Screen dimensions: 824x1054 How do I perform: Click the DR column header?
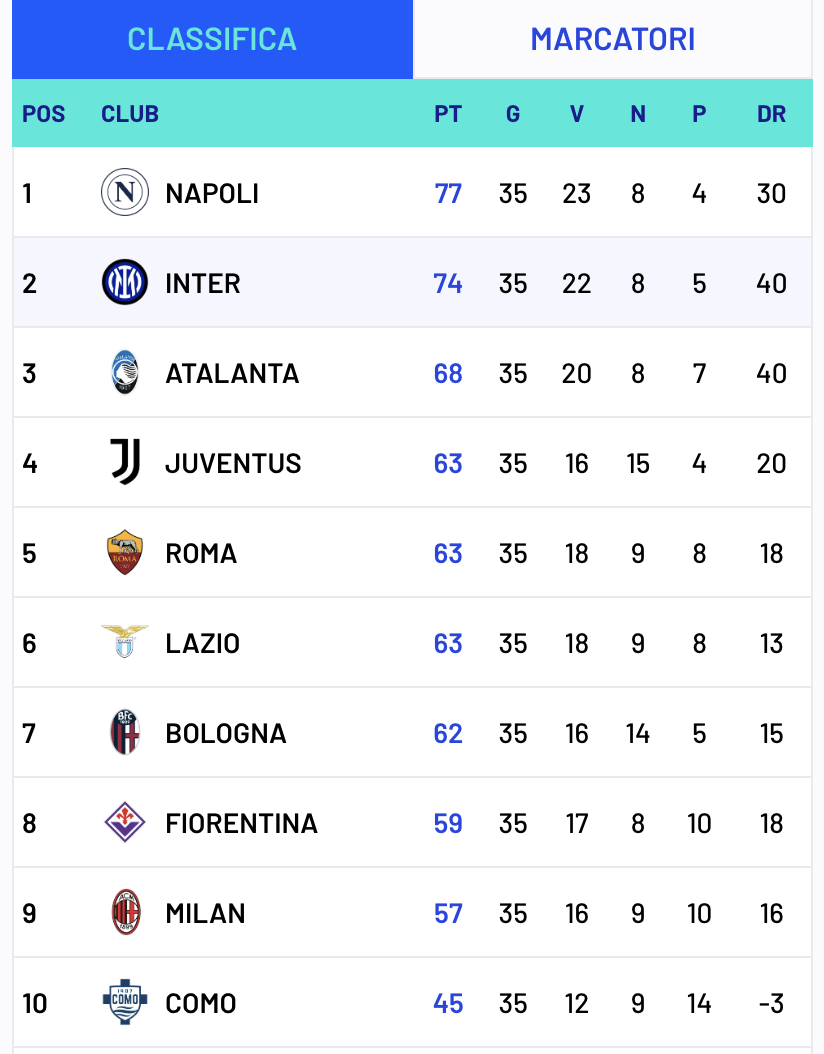tap(771, 114)
